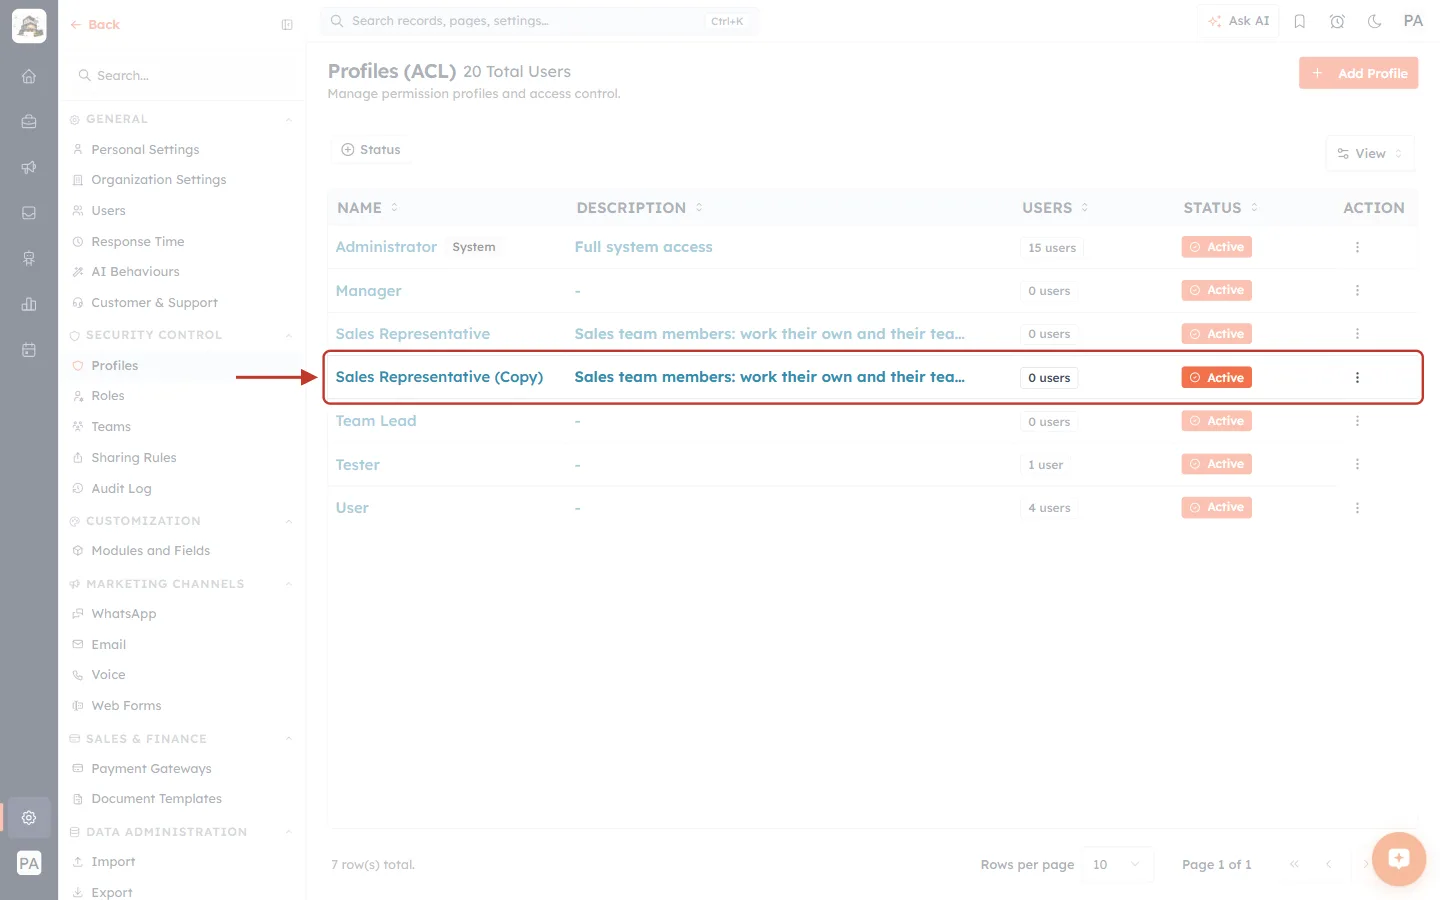Open the alarm clock reminders icon
This screenshot has width=1440, height=900.
pyautogui.click(x=1337, y=21)
